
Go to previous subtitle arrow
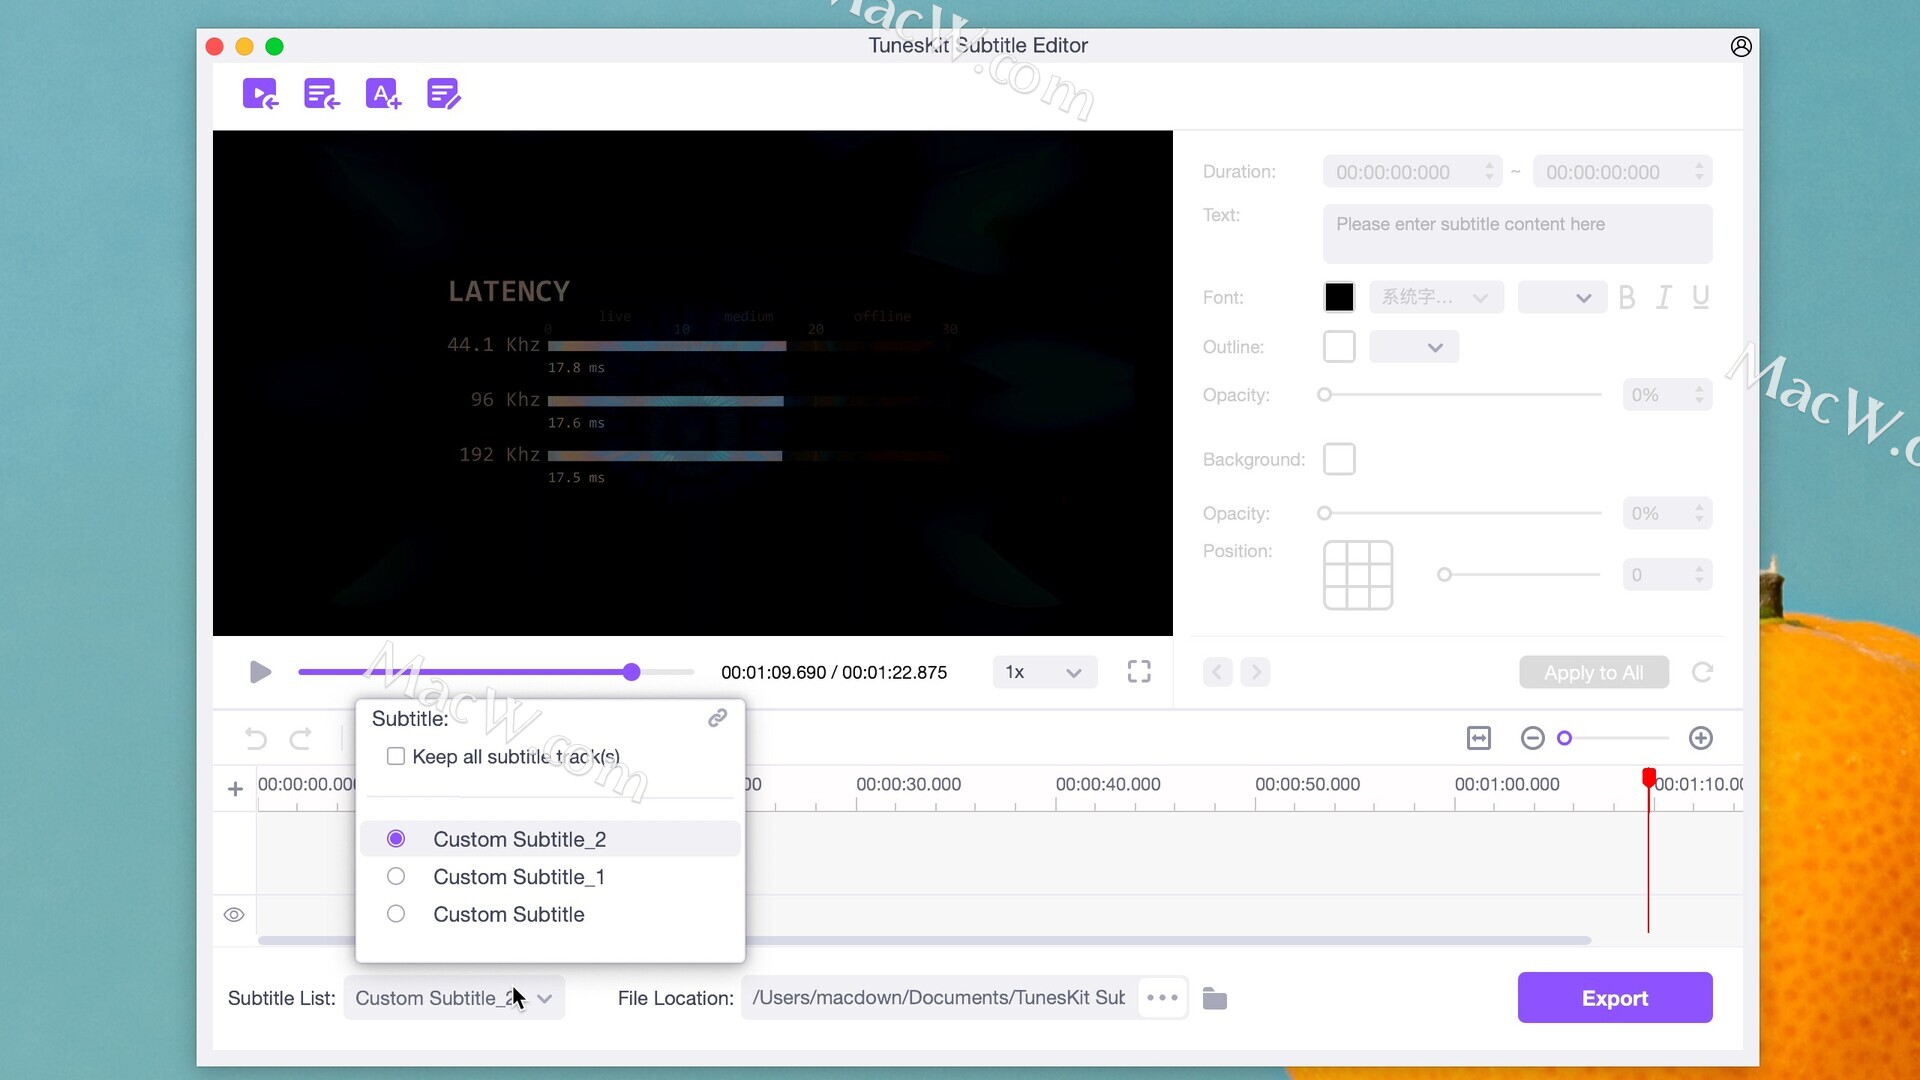point(1217,672)
